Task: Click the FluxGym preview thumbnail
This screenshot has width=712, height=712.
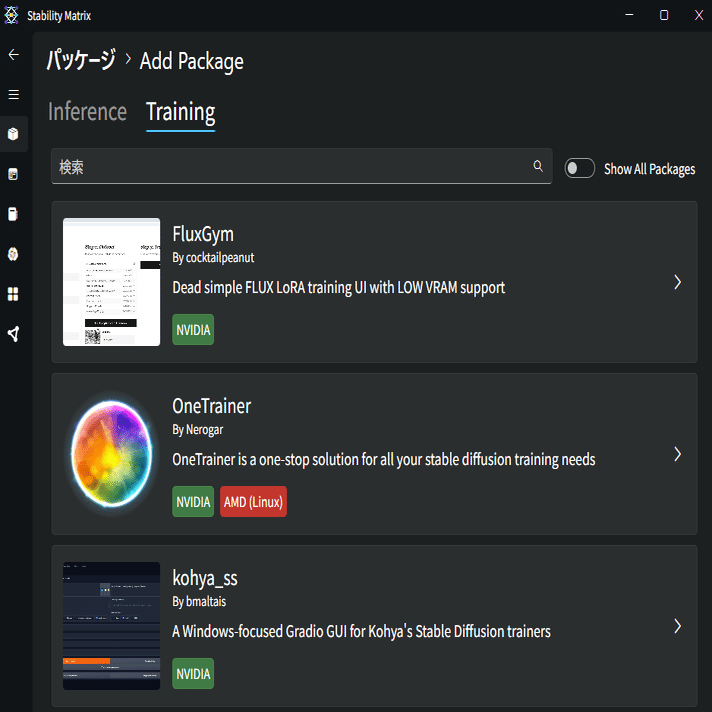Action: [x=112, y=282]
